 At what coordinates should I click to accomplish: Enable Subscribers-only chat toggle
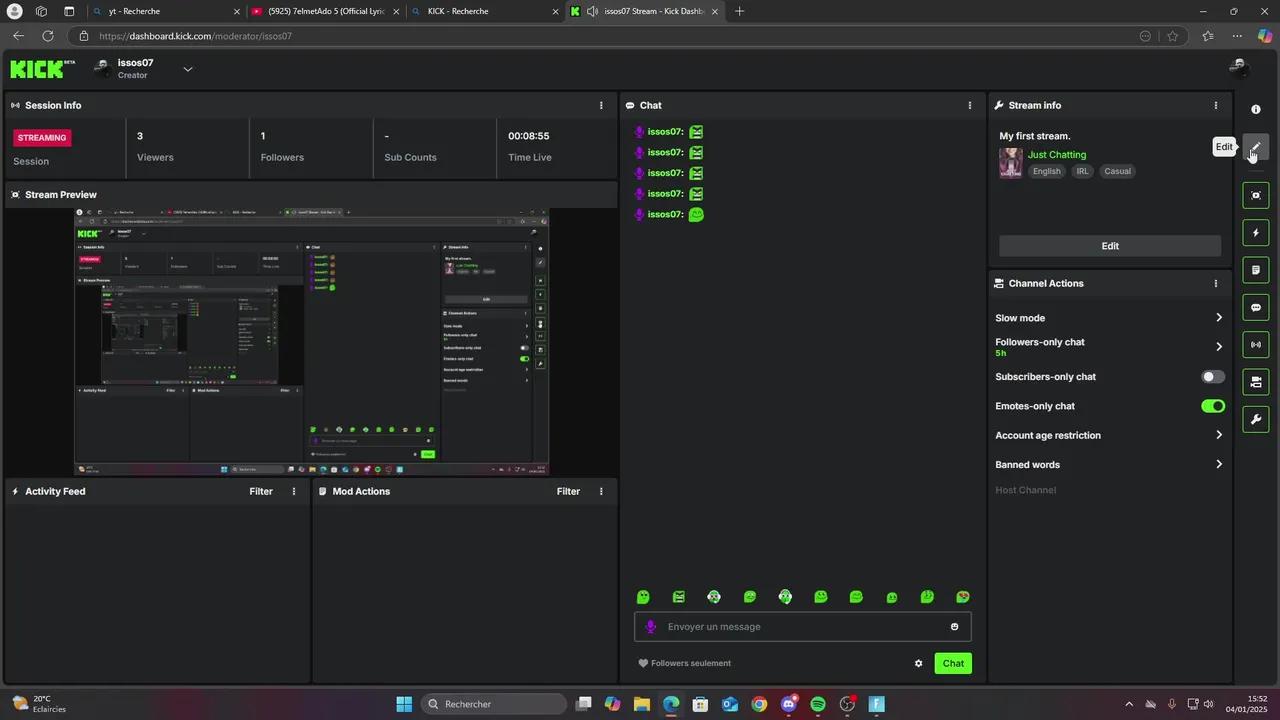(x=1213, y=377)
